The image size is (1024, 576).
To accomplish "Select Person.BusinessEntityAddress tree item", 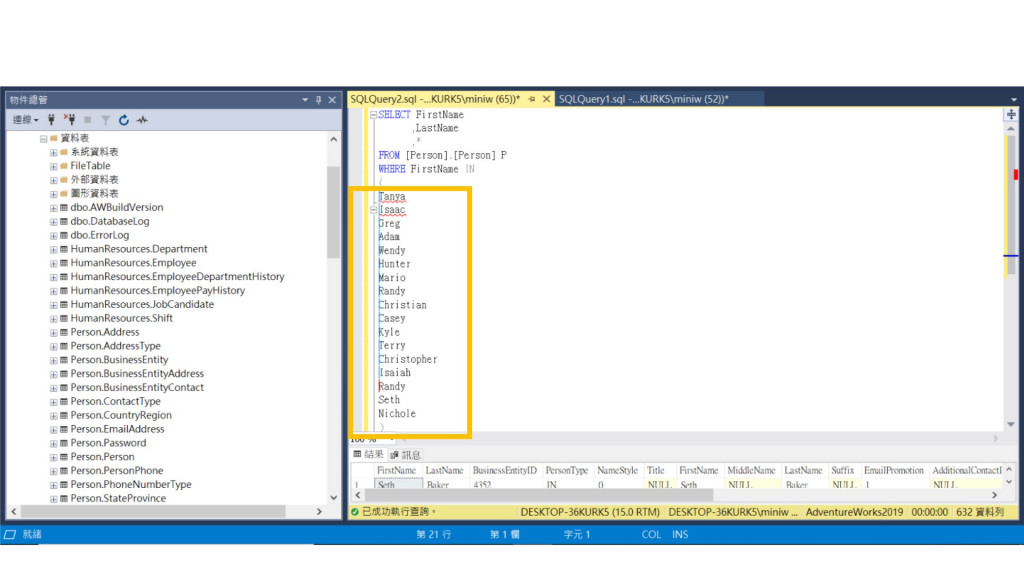I will (x=136, y=374).
